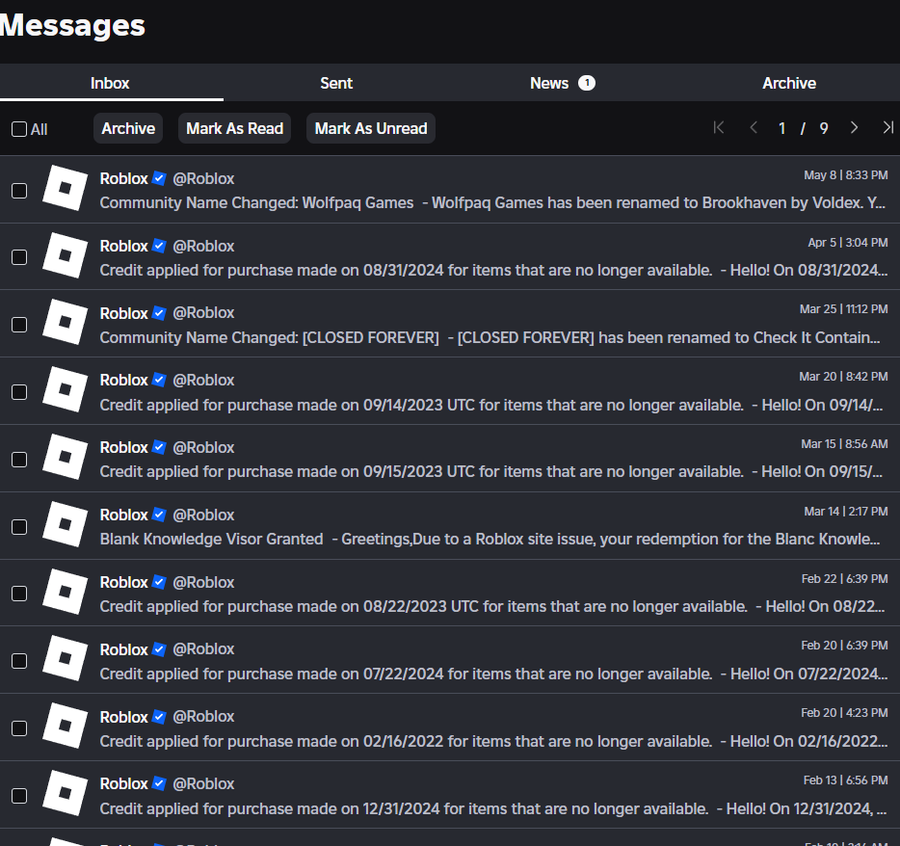
Task: Open the credit message for purchase on 08/31/2024
Action: click(450, 257)
